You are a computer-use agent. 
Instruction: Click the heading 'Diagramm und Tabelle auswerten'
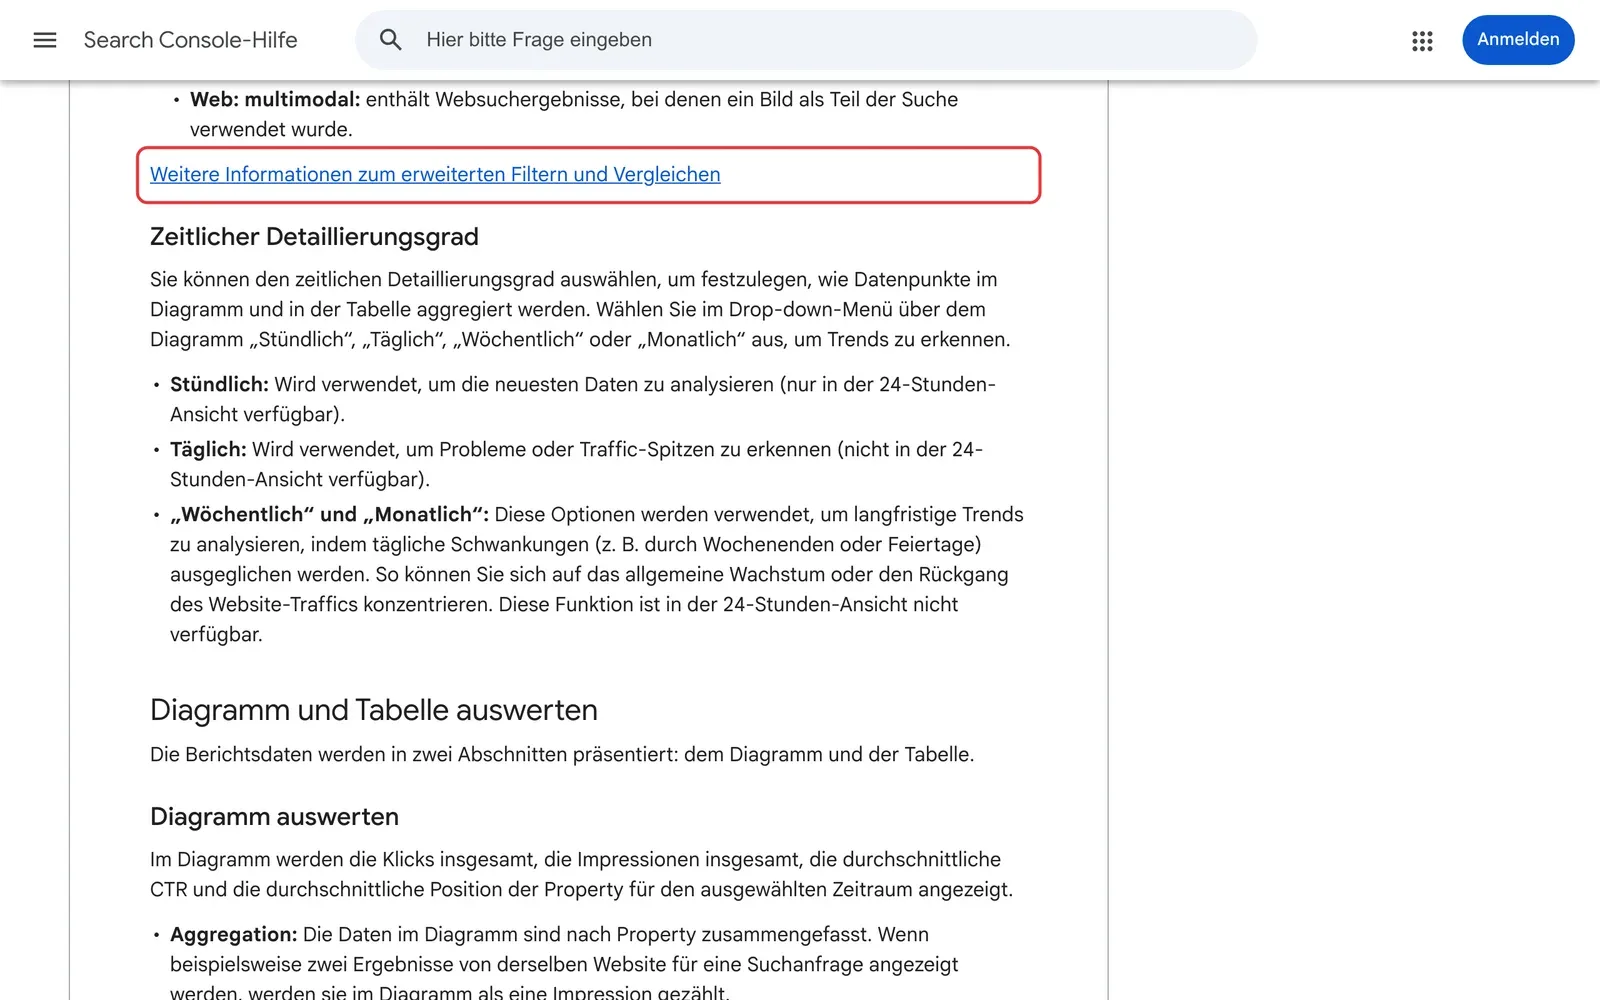click(374, 710)
